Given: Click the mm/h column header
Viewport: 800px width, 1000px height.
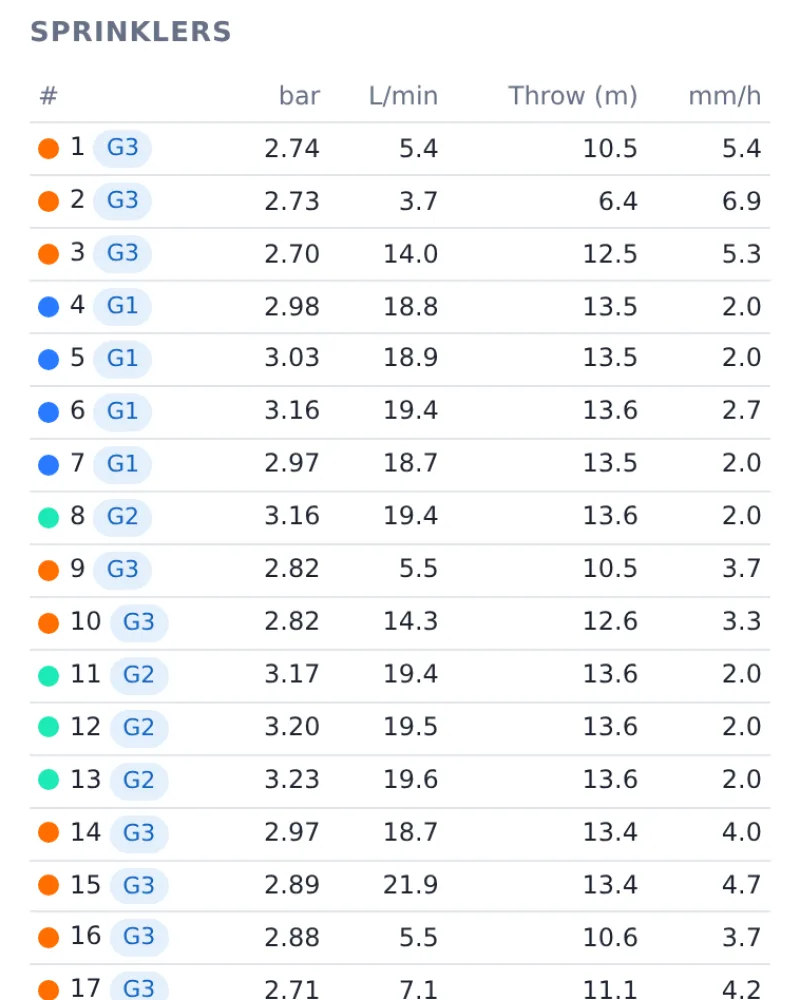Looking at the screenshot, I should [x=725, y=96].
